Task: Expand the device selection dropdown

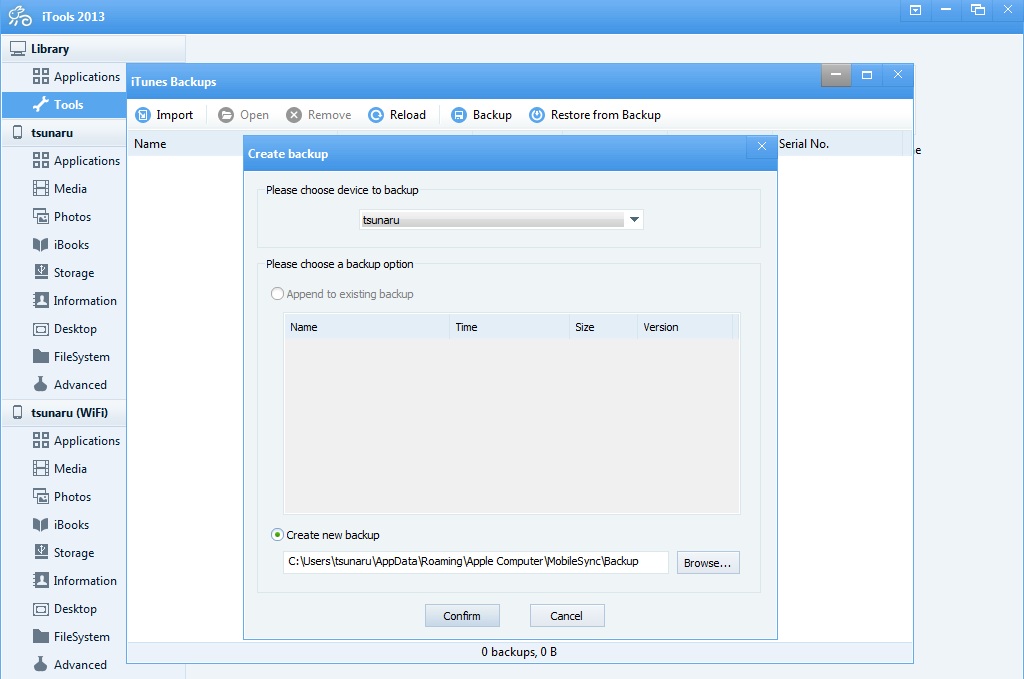Action: tap(634, 220)
